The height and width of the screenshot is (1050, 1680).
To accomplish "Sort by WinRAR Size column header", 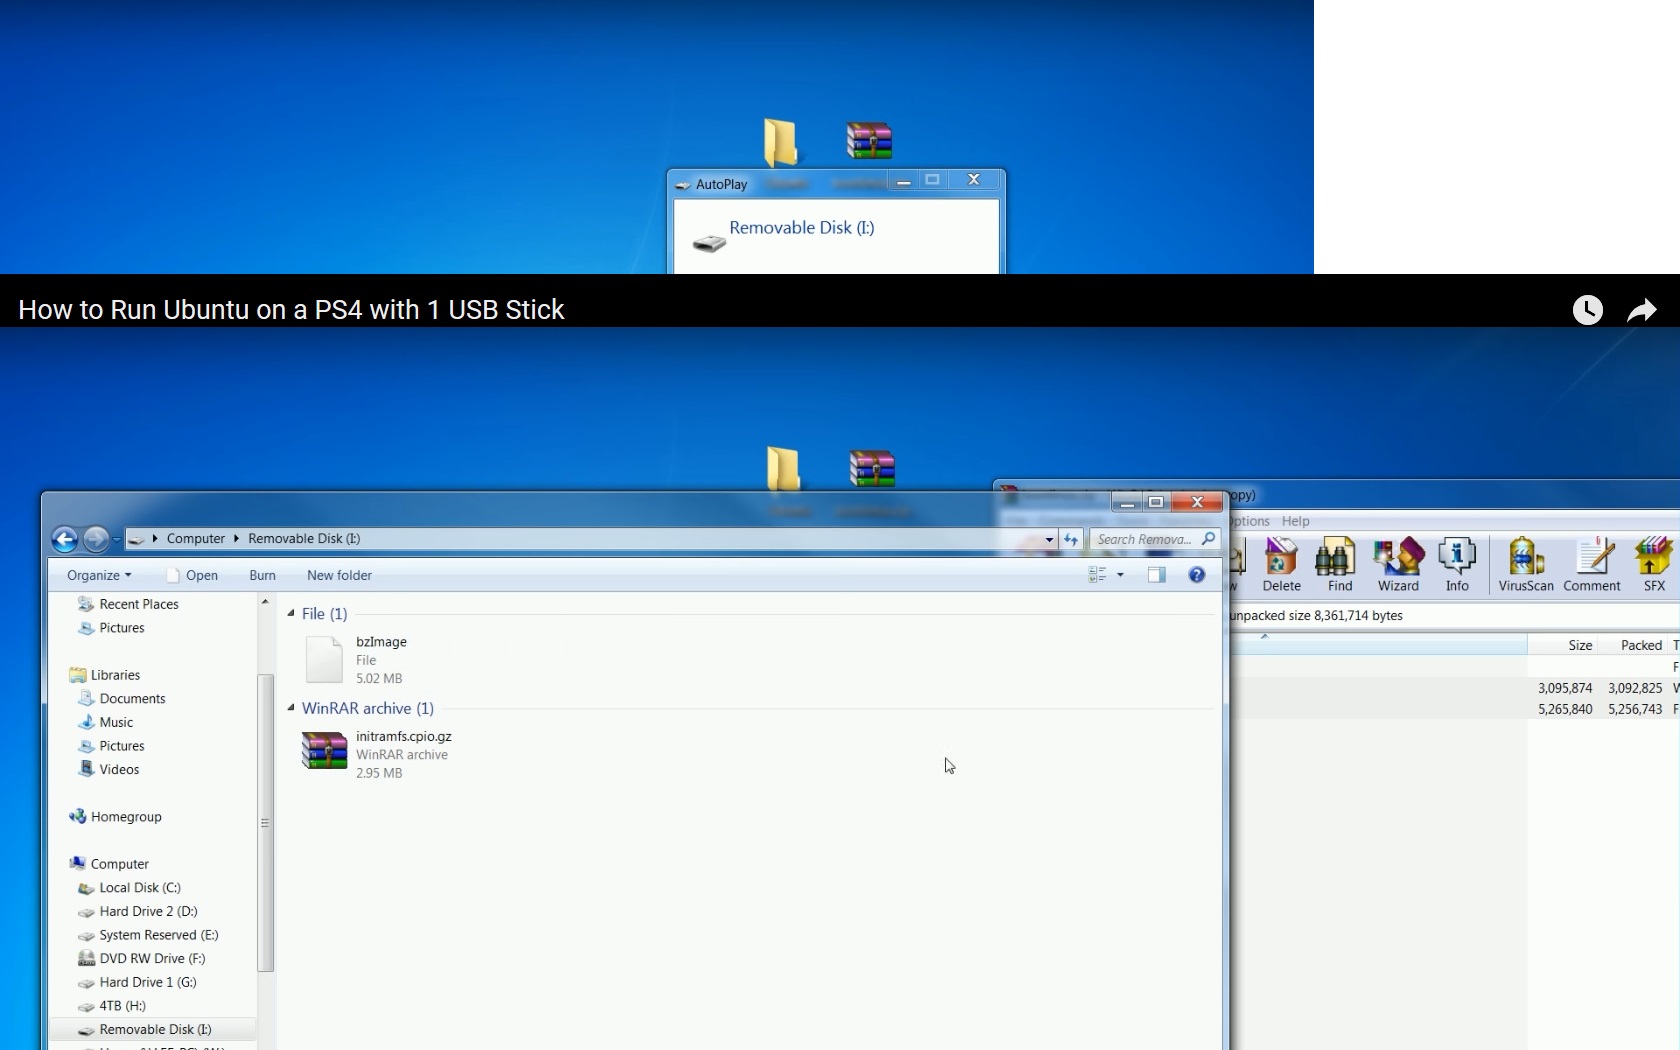I will 1580,645.
